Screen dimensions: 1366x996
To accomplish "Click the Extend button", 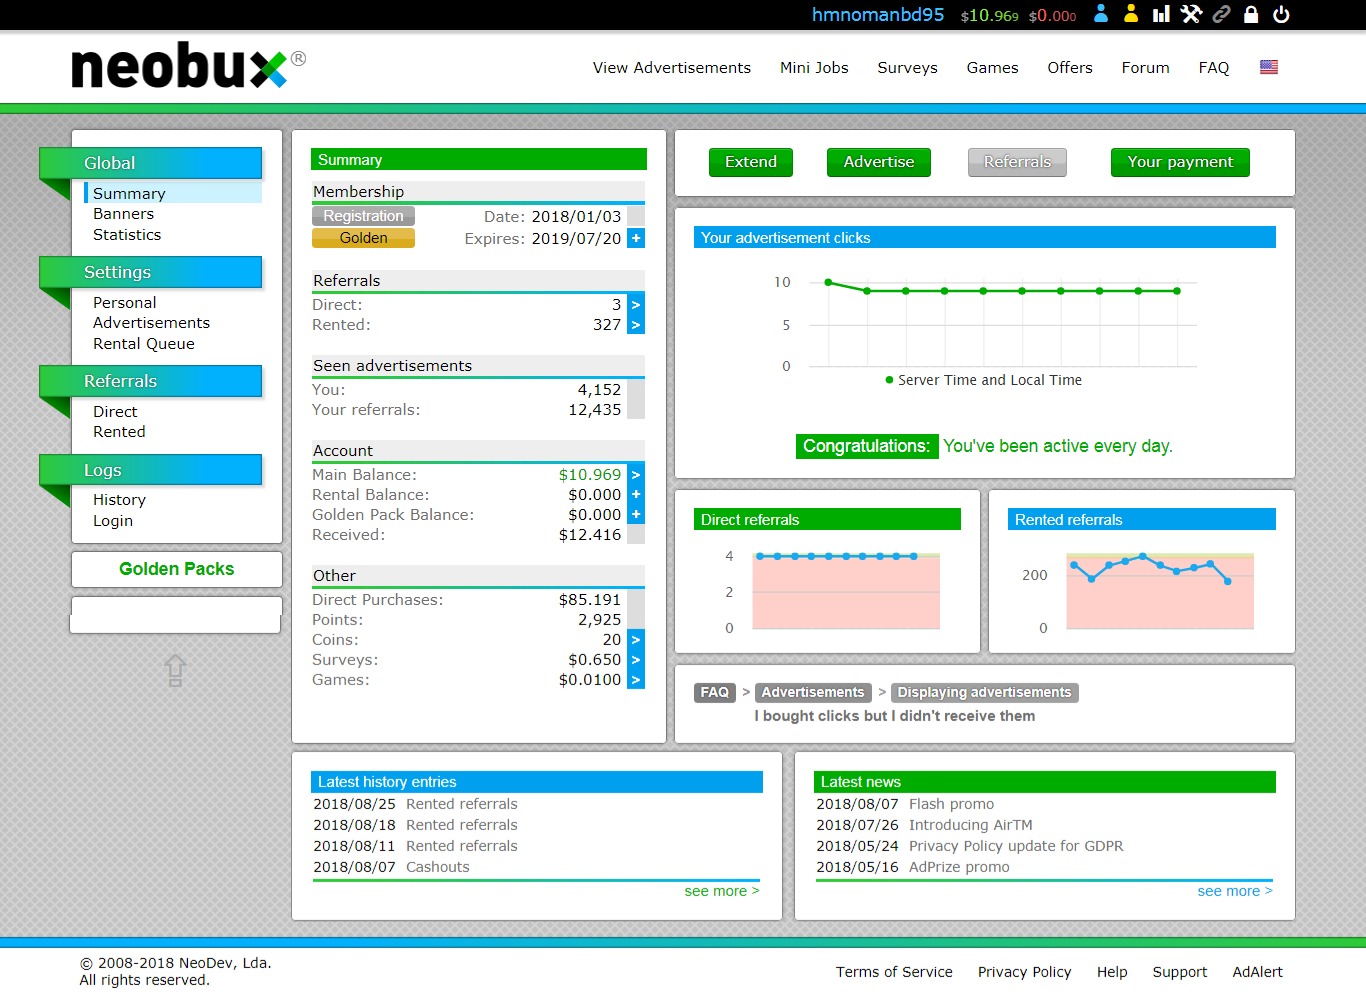I will pos(751,162).
